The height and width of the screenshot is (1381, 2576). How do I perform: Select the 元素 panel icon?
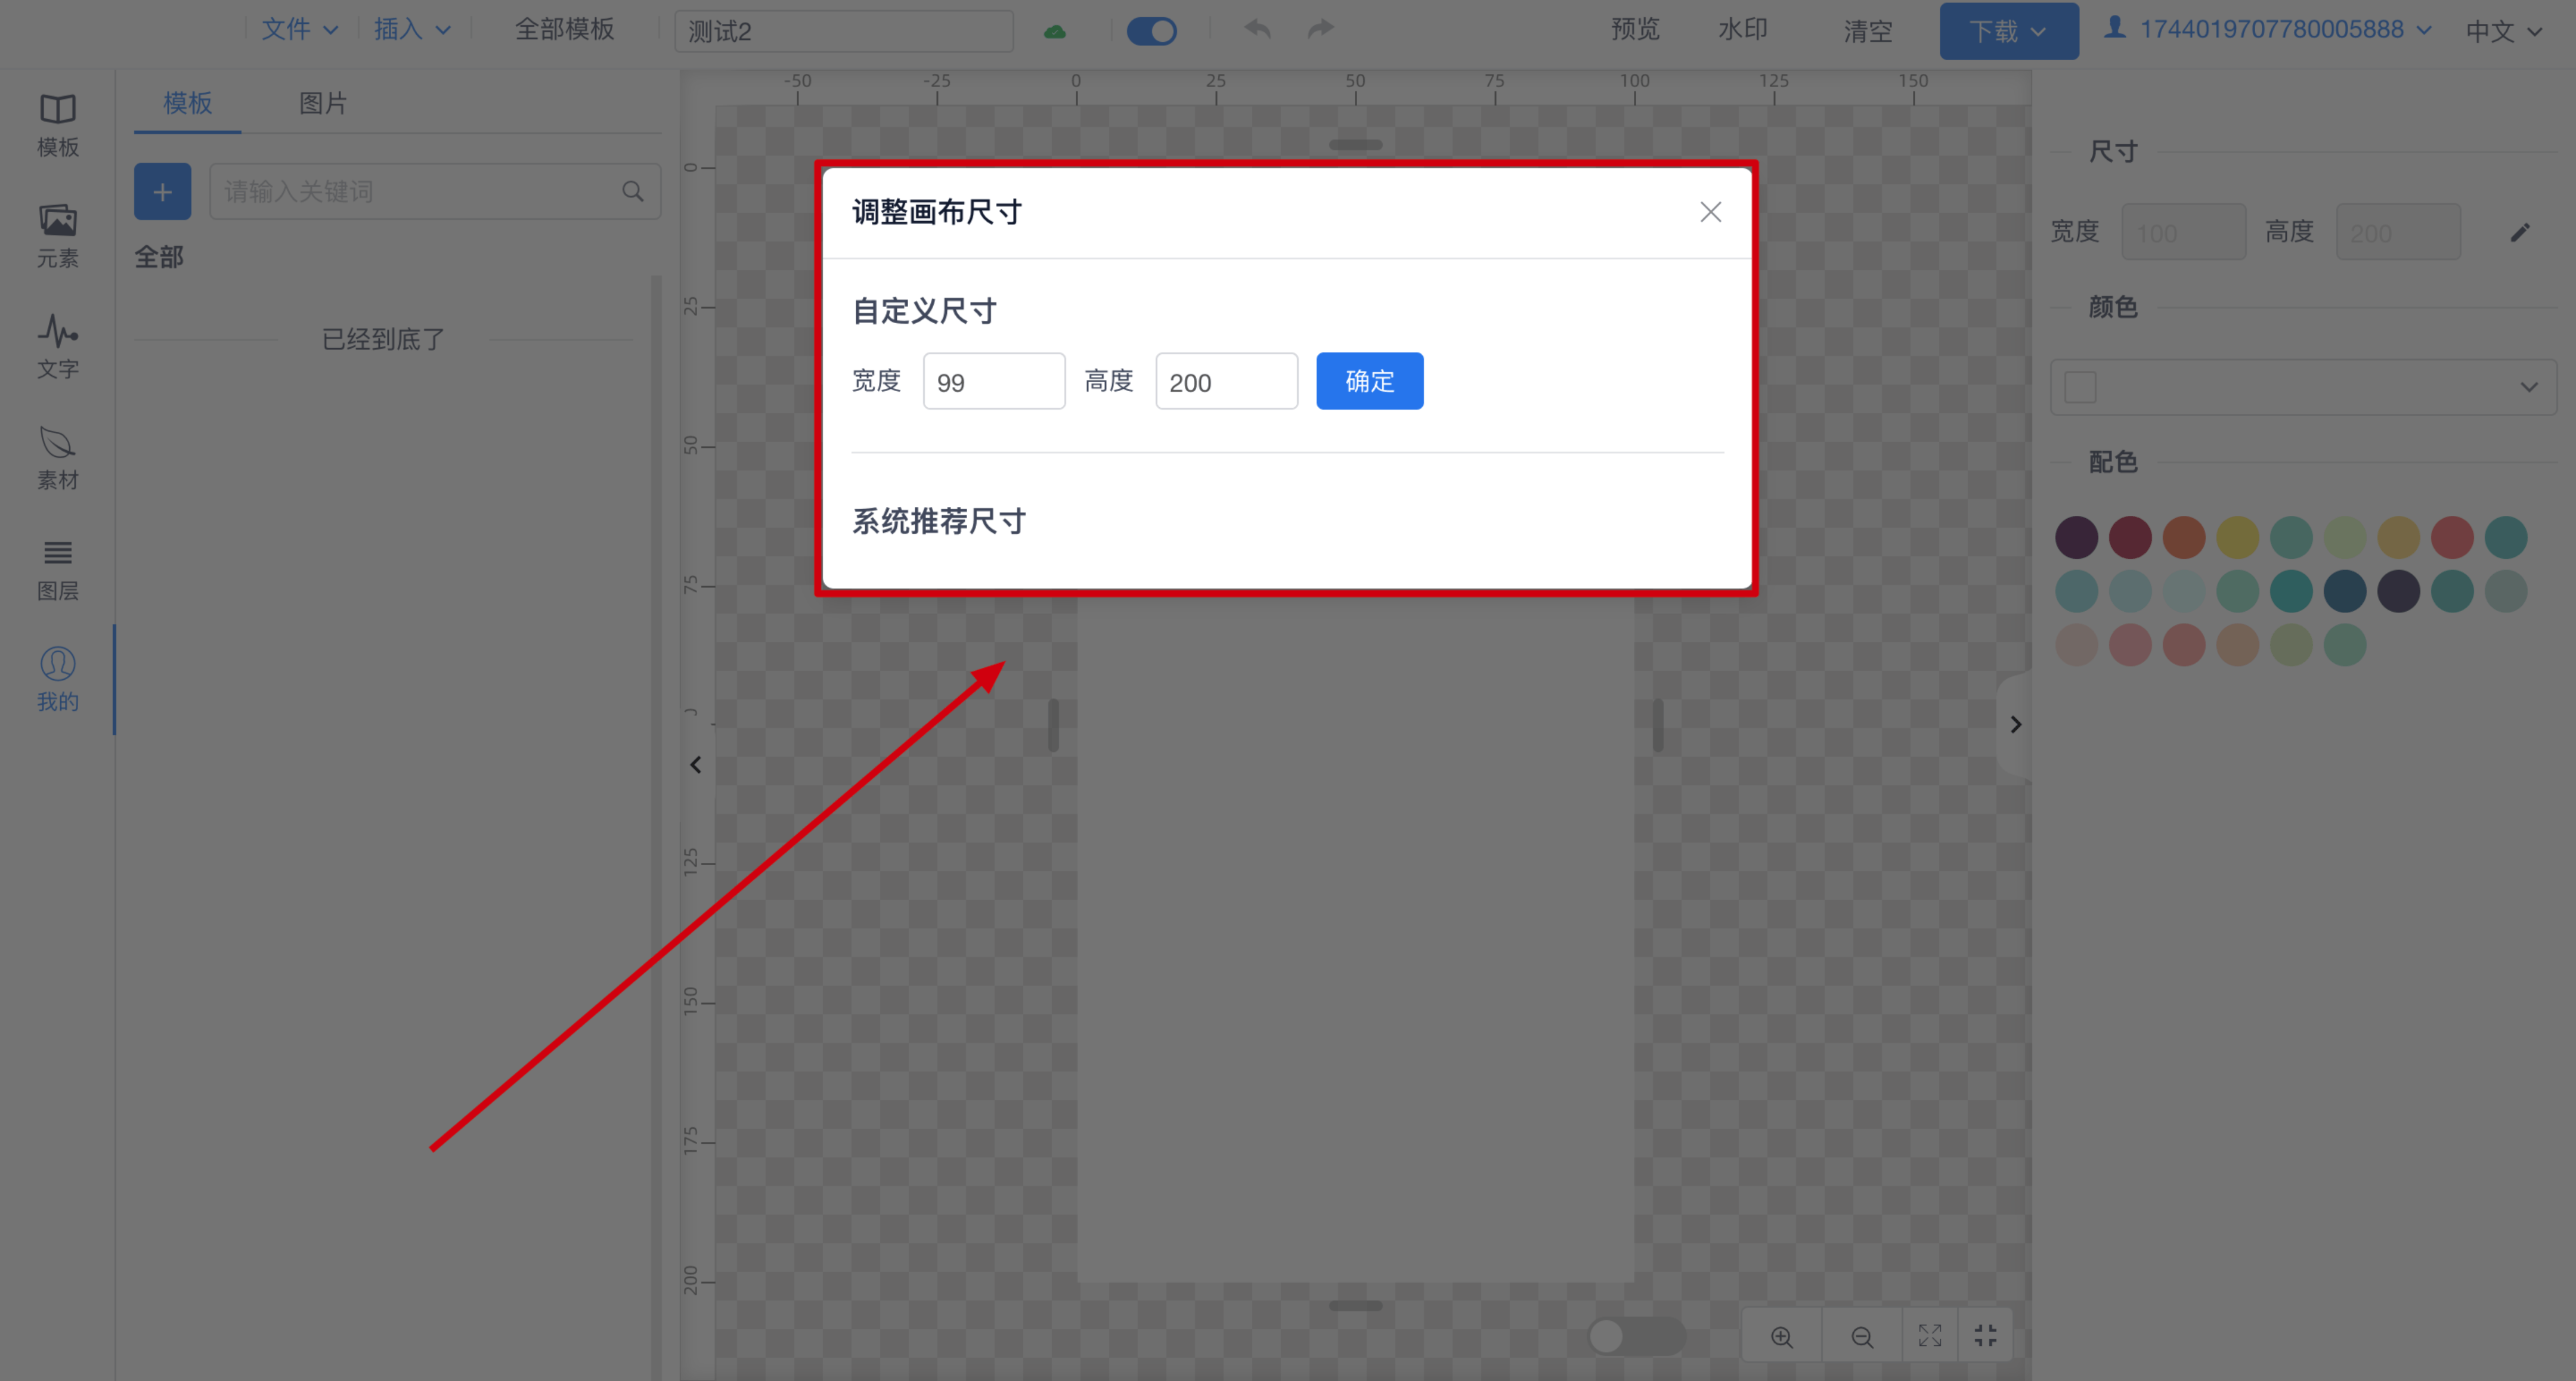coord(57,235)
